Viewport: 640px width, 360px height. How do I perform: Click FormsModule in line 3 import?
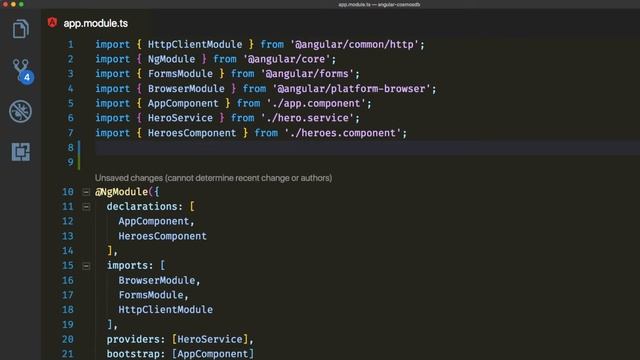click(180, 73)
